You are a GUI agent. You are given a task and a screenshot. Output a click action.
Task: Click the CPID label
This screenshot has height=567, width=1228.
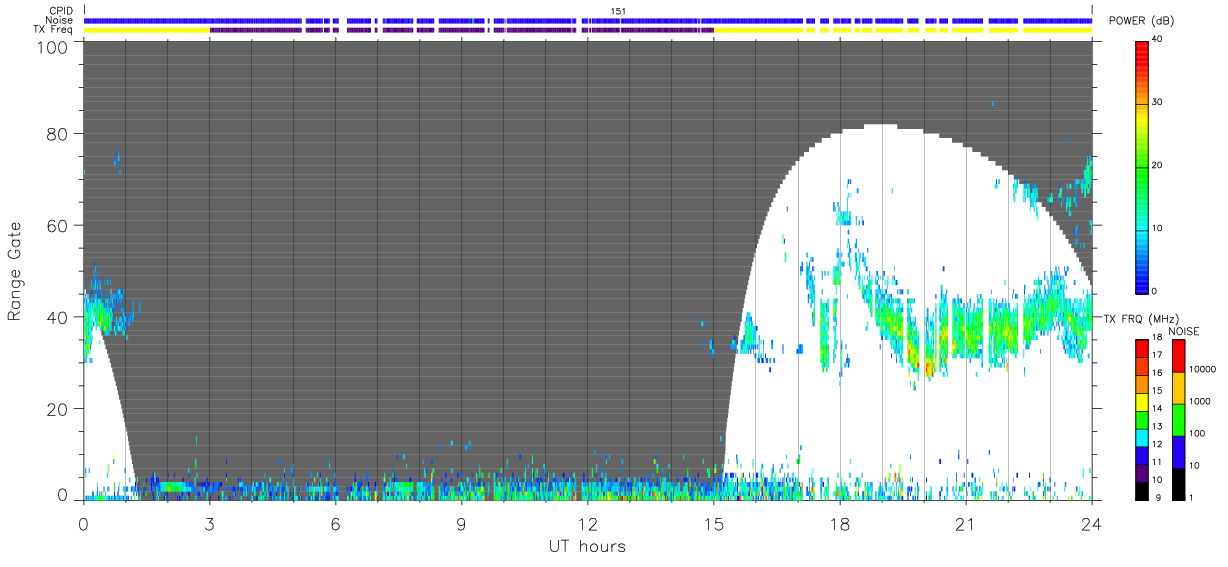click(61, 10)
